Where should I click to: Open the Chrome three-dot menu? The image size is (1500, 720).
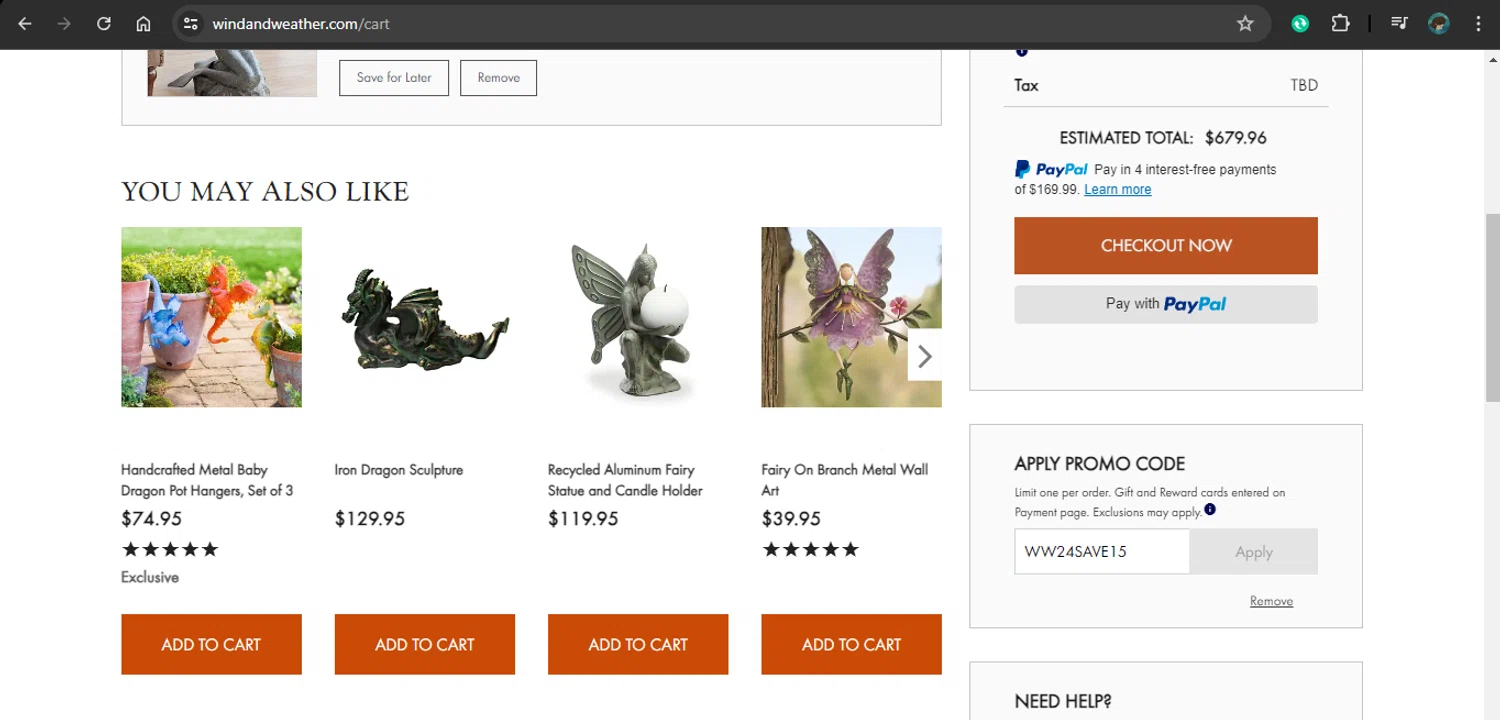pos(1478,24)
